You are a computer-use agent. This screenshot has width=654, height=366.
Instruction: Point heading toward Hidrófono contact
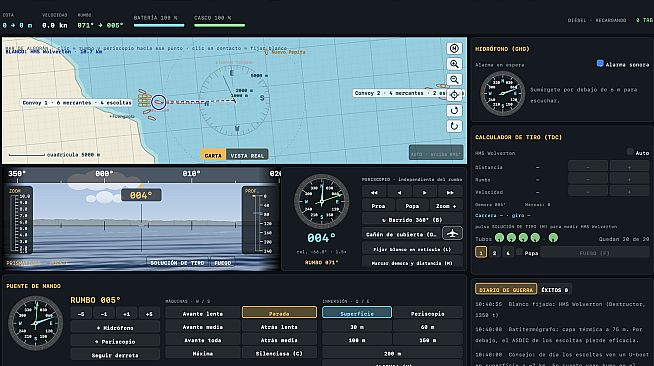click(x=115, y=328)
